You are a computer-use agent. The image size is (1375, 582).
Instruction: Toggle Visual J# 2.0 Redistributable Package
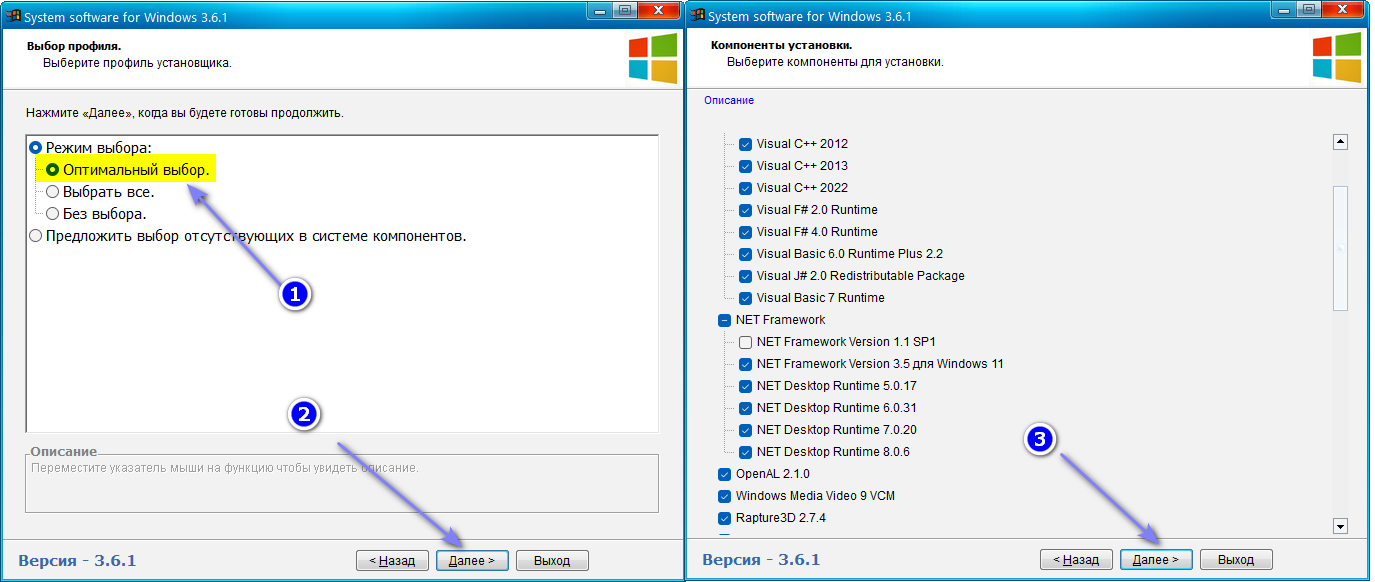[746, 276]
